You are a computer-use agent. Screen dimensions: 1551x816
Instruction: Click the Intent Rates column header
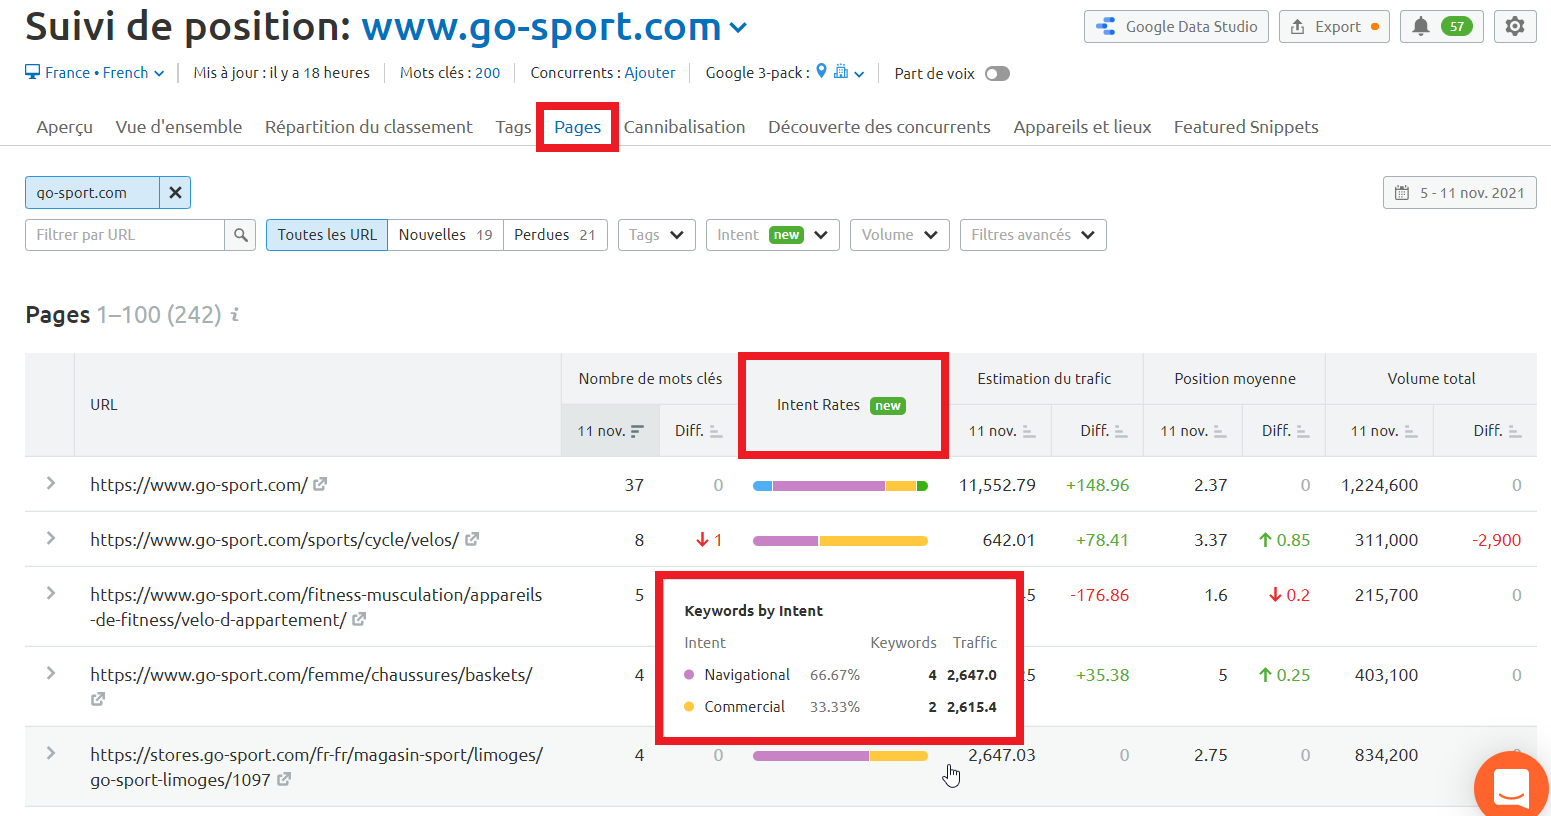pyautogui.click(x=841, y=405)
